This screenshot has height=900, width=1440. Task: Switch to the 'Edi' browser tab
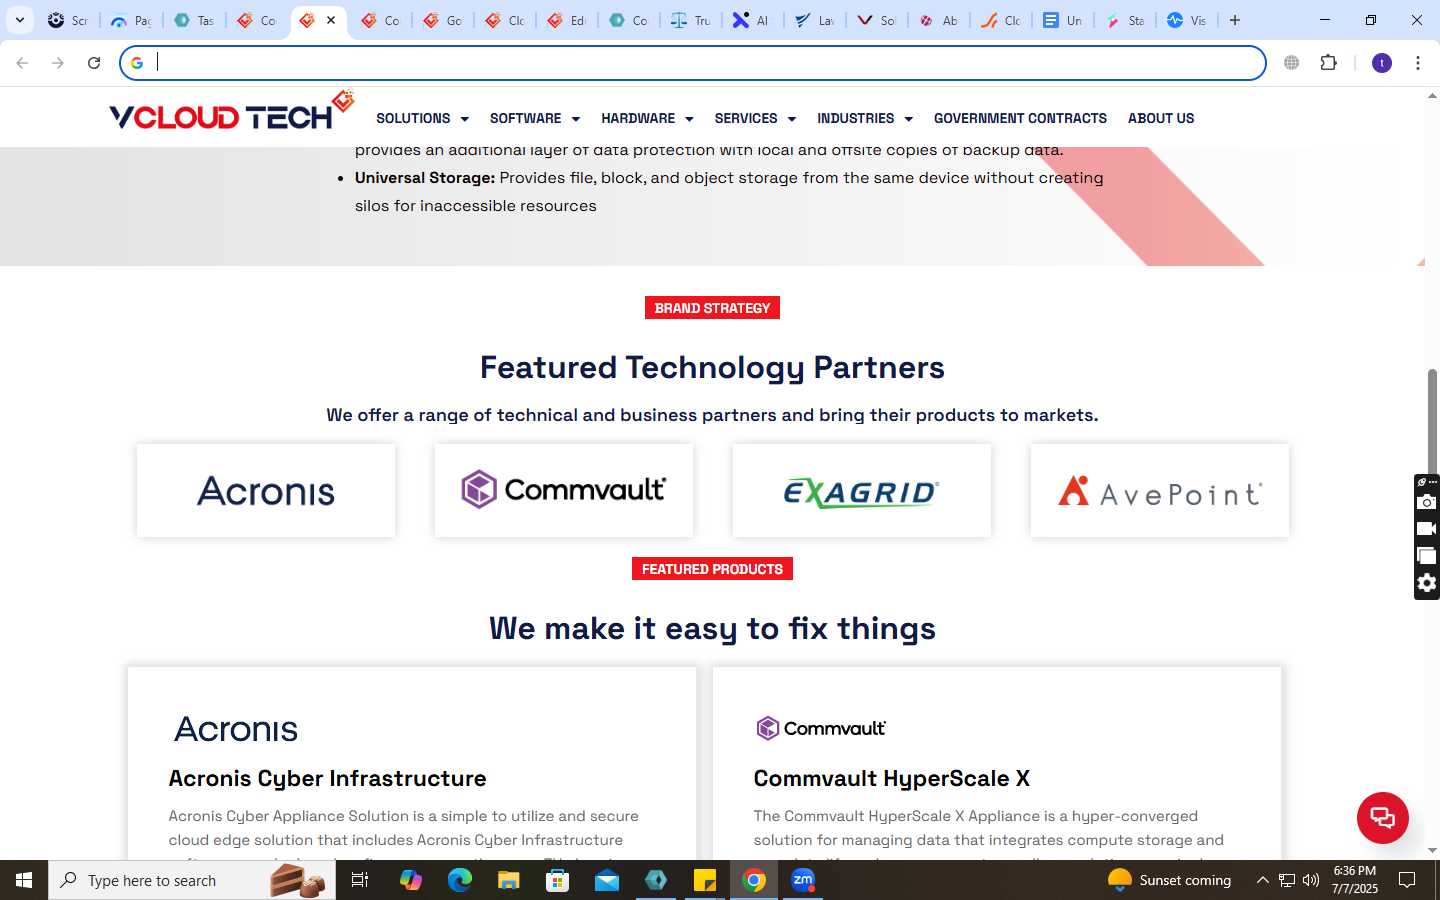pos(566,20)
